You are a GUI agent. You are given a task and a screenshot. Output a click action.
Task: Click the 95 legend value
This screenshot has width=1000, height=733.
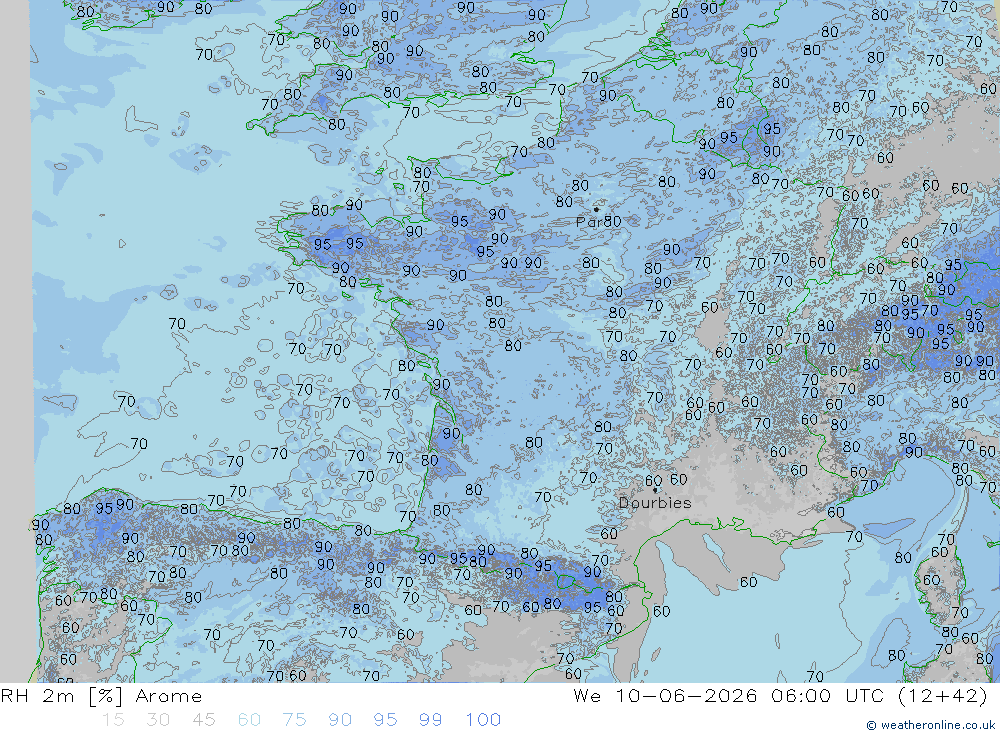(x=385, y=720)
